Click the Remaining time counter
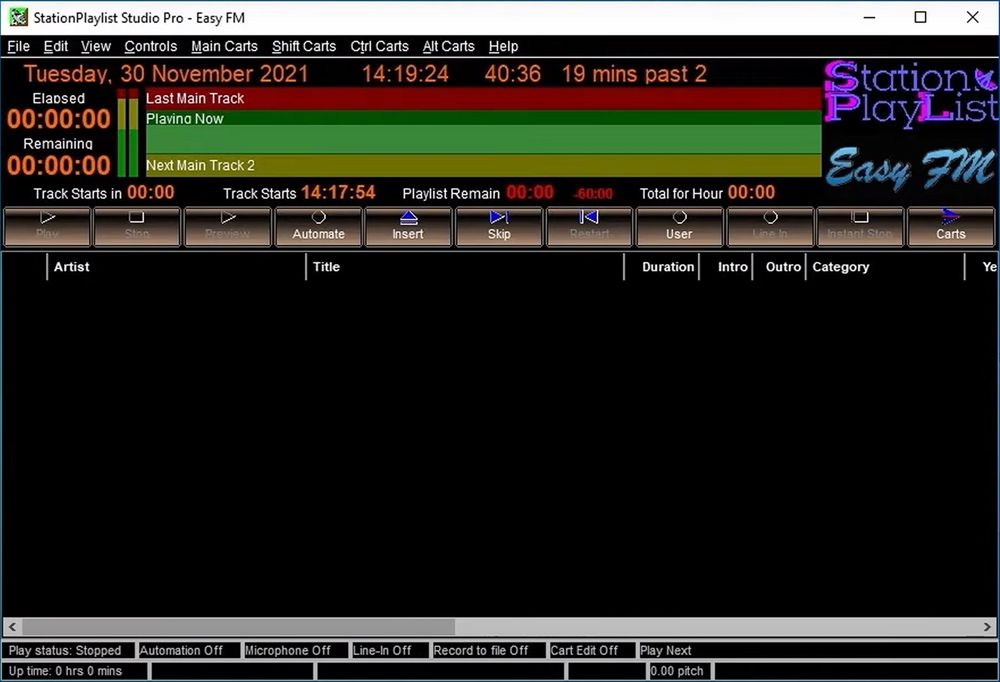 [59, 166]
